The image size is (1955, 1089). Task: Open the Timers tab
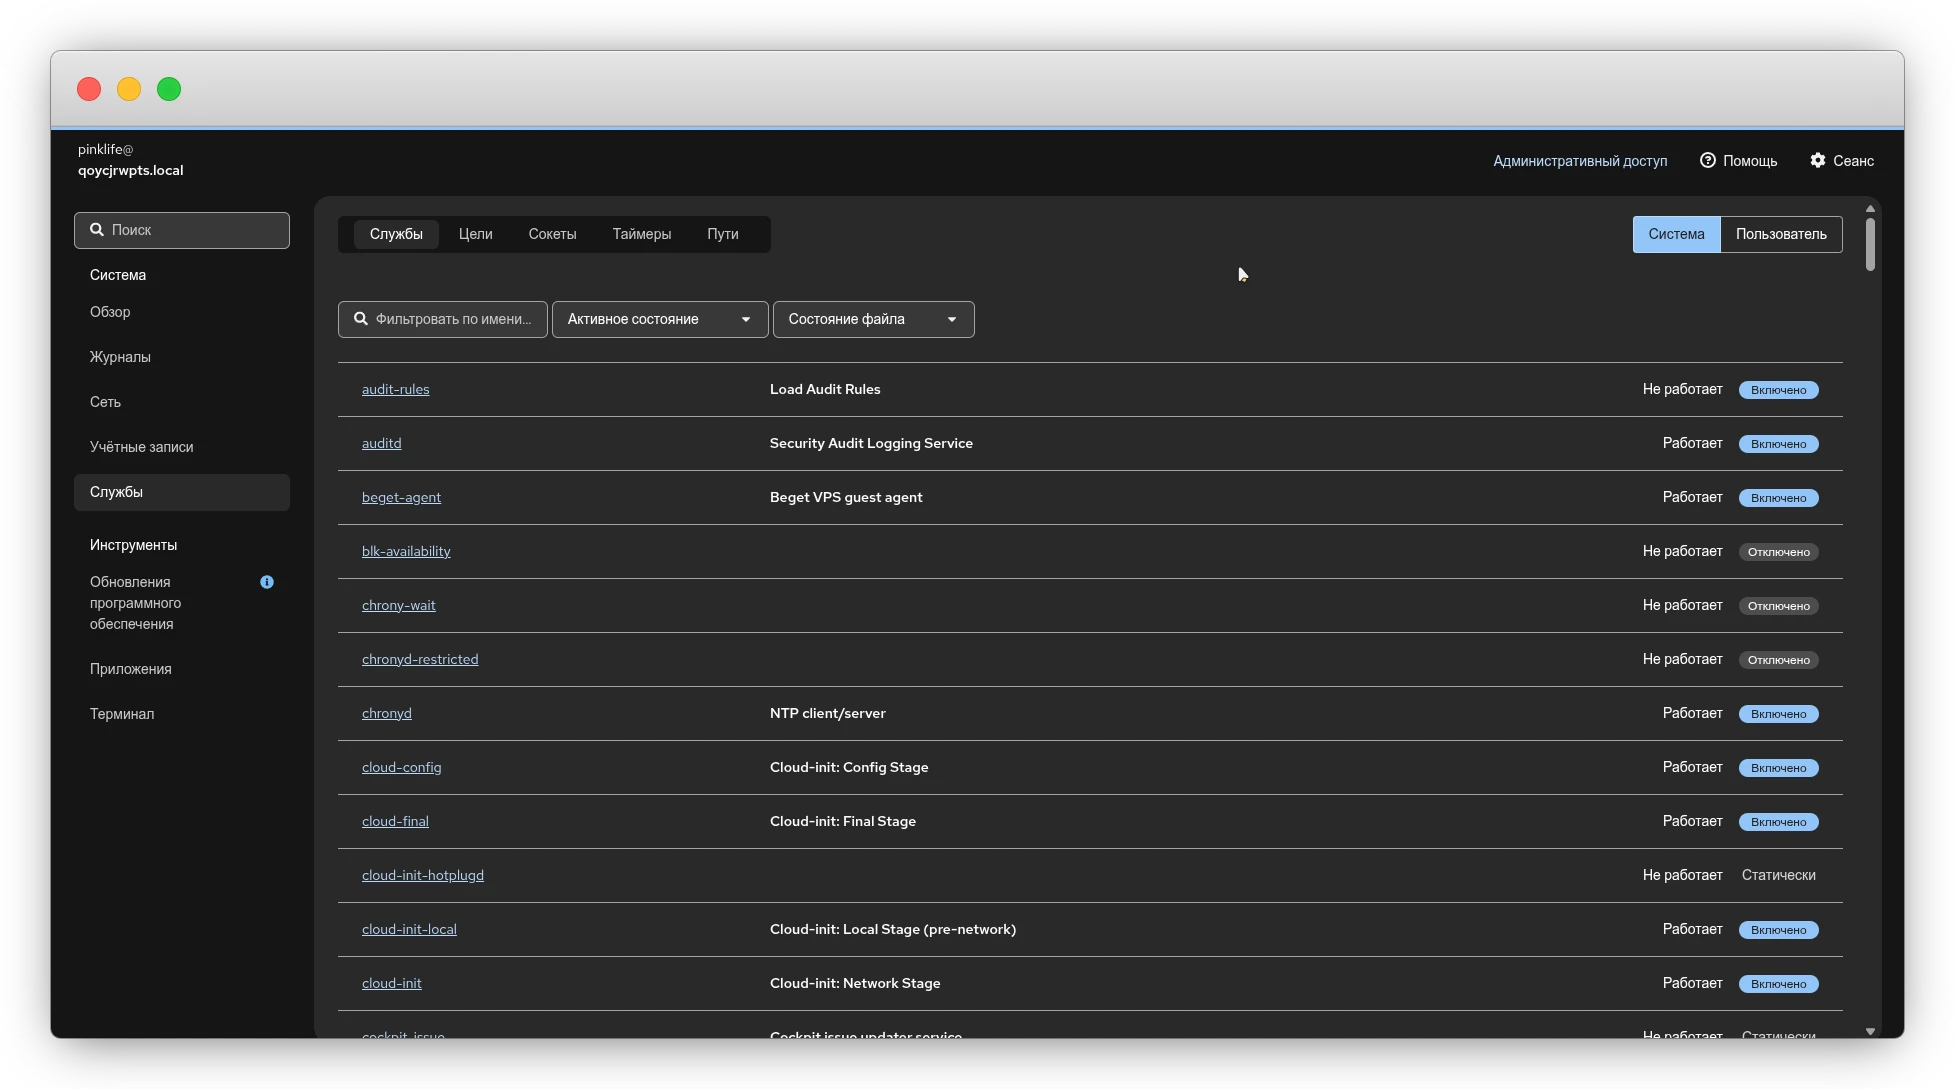[x=641, y=234]
